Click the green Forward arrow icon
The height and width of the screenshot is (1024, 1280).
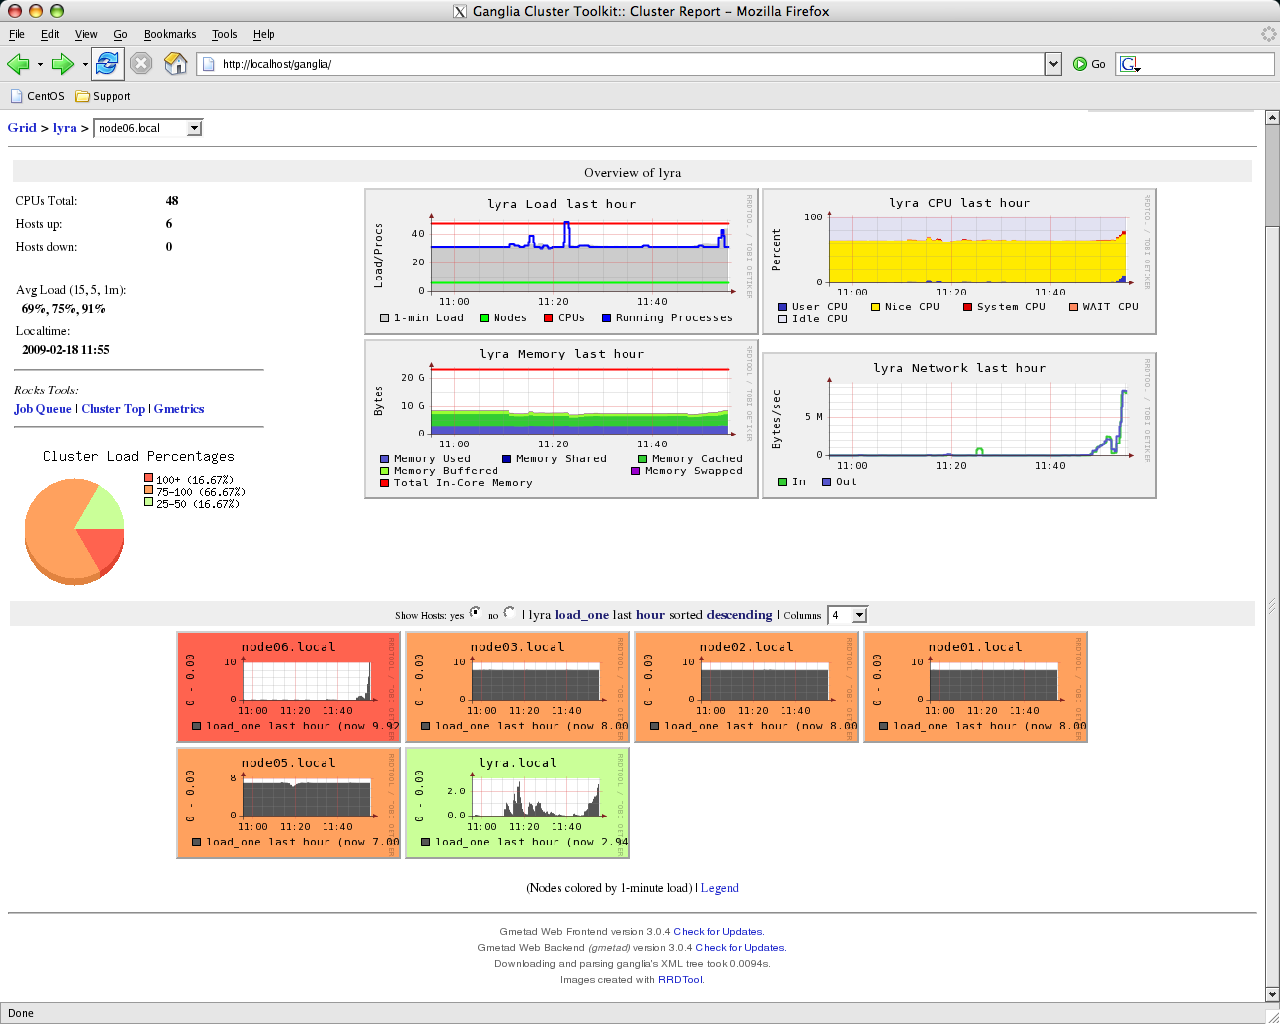point(62,64)
